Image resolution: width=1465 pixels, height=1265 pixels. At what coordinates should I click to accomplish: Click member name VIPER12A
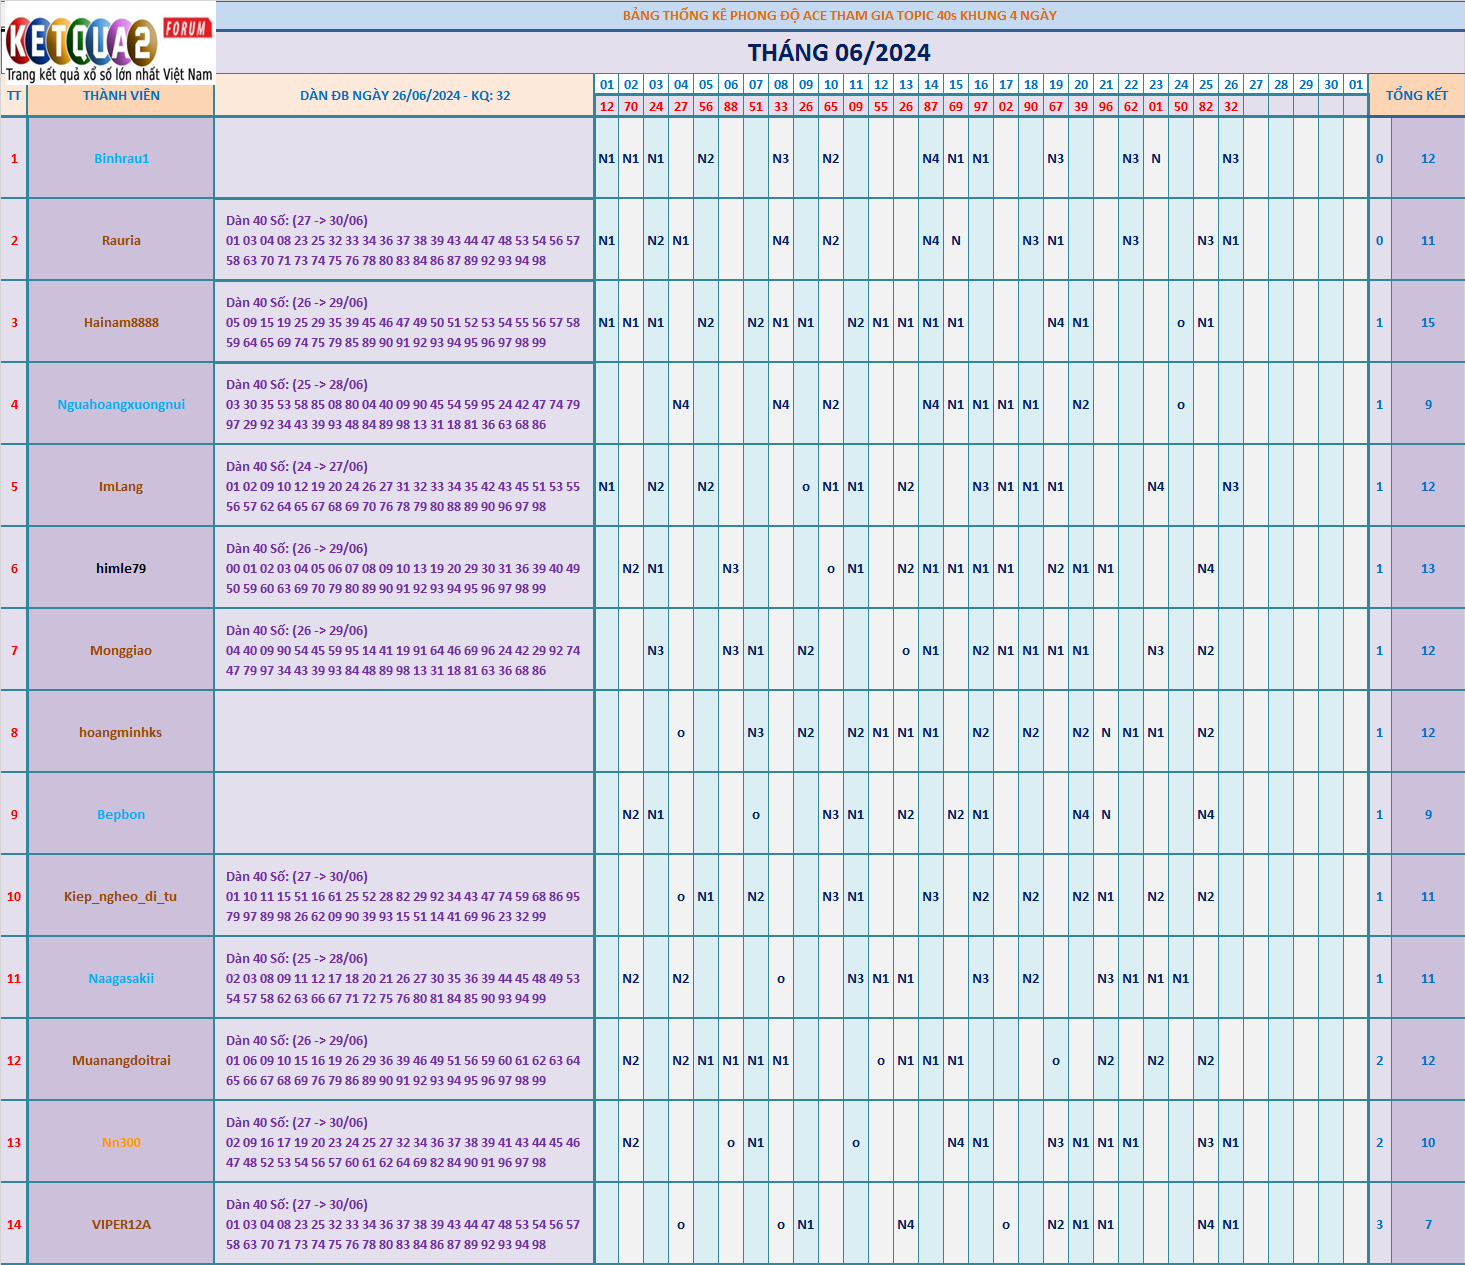pyautogui.click(x=121, y=1224)
